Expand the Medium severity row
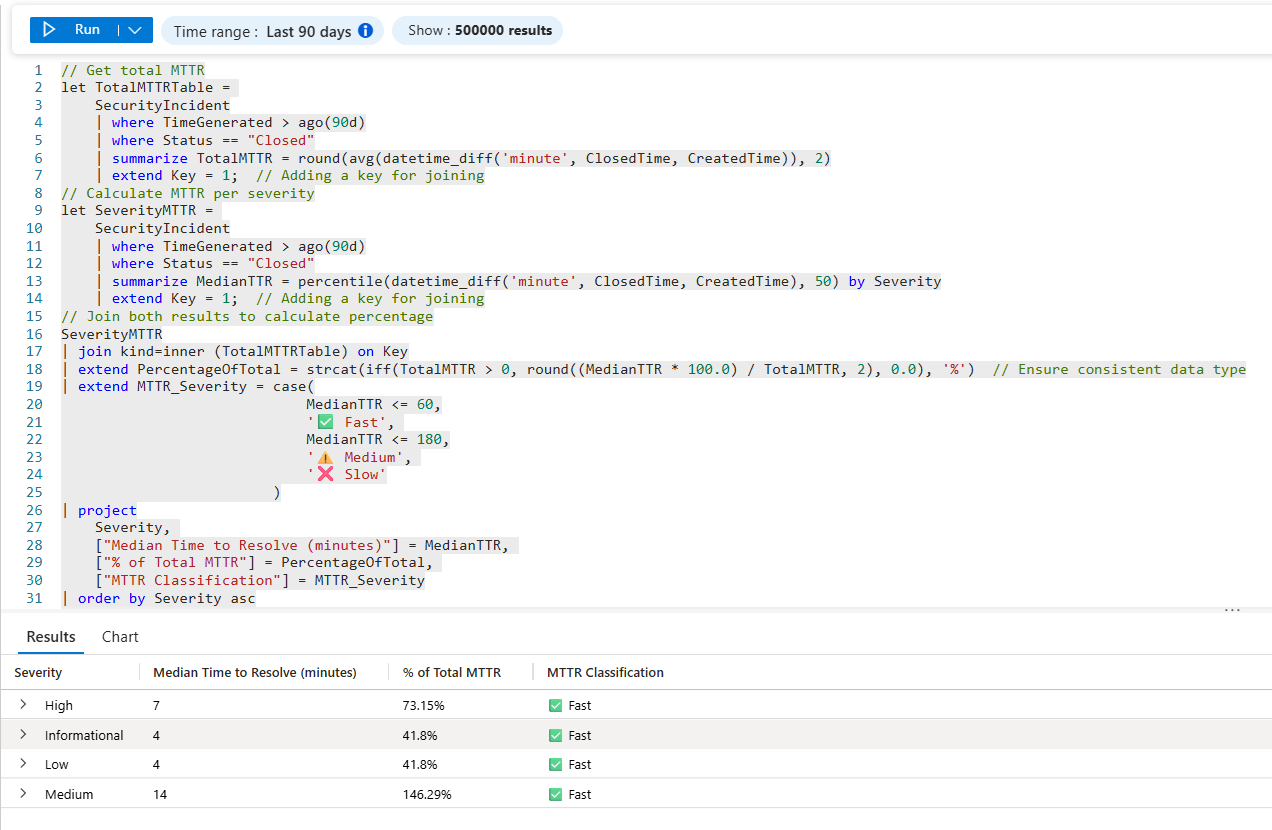Viewport: 1272px width, 830px height. click(23, 794)
